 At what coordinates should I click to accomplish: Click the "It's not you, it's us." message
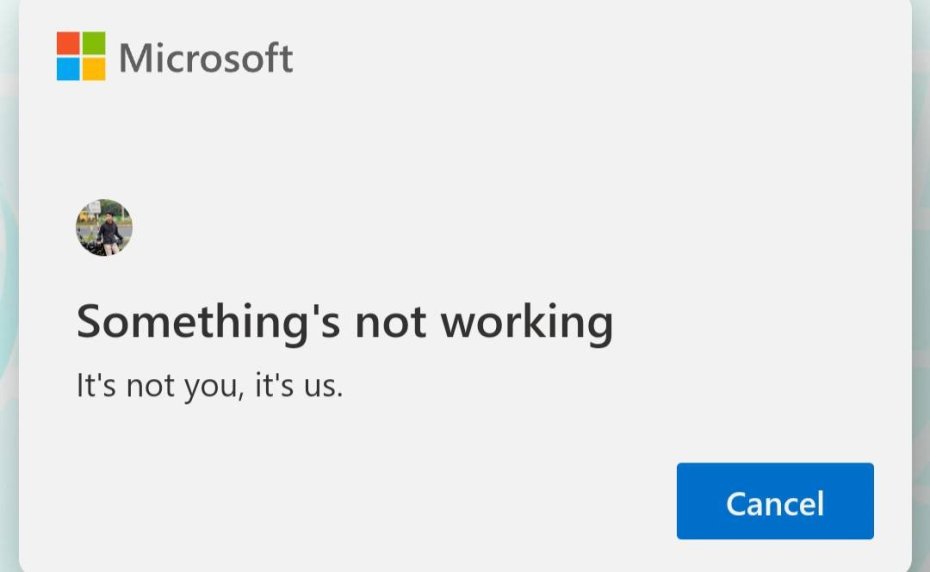point(210,385)
